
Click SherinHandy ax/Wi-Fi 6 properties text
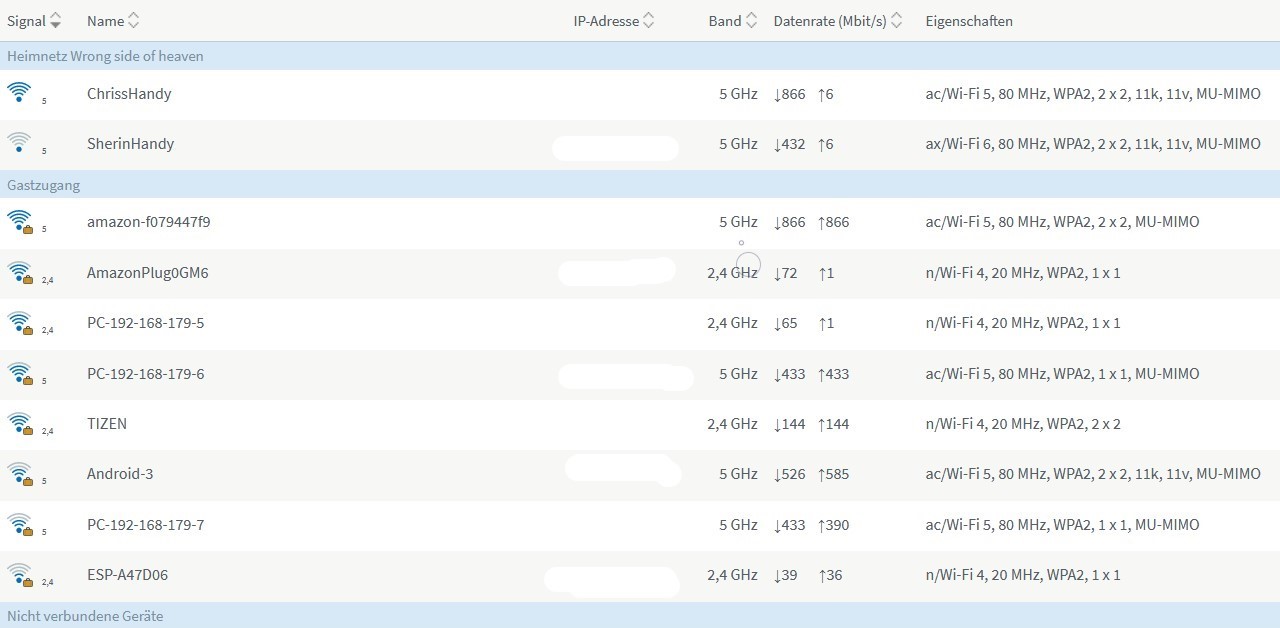click(x=1093, y=144)
